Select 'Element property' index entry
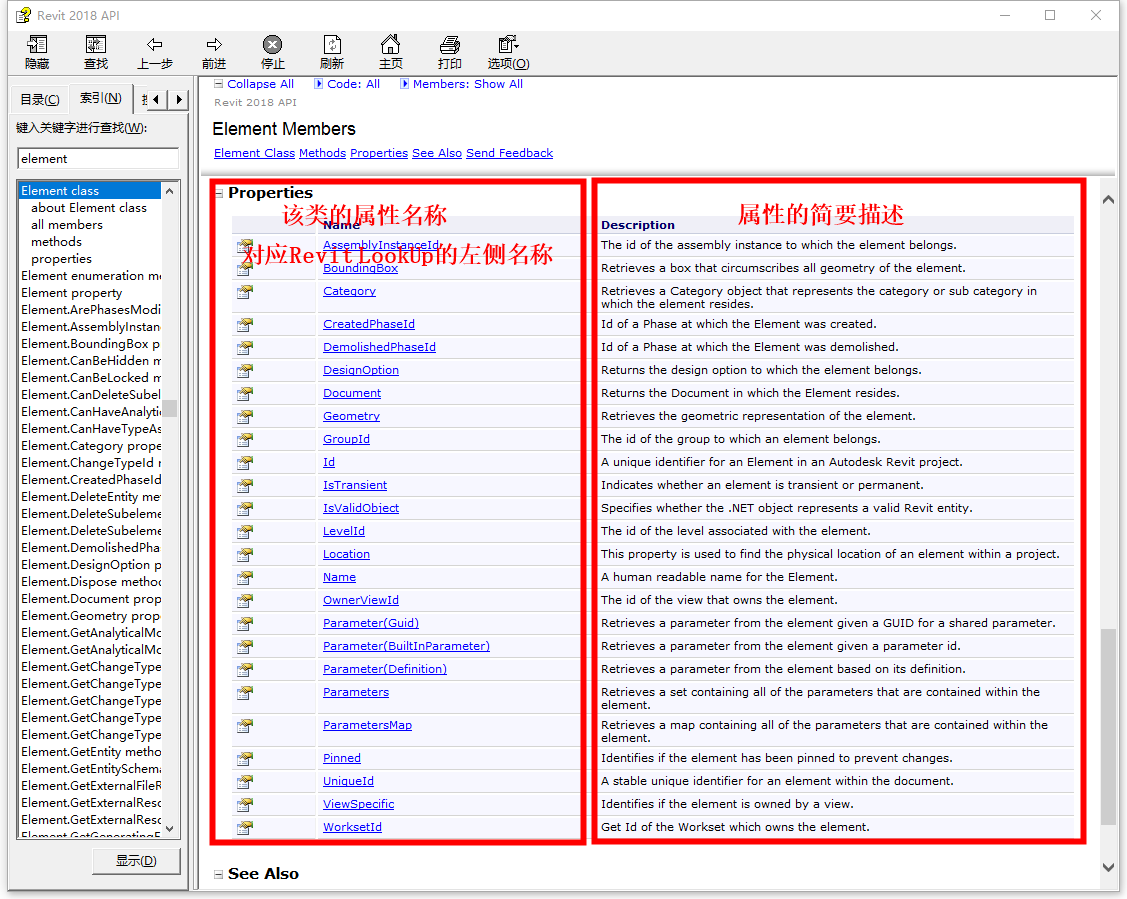 72,293
